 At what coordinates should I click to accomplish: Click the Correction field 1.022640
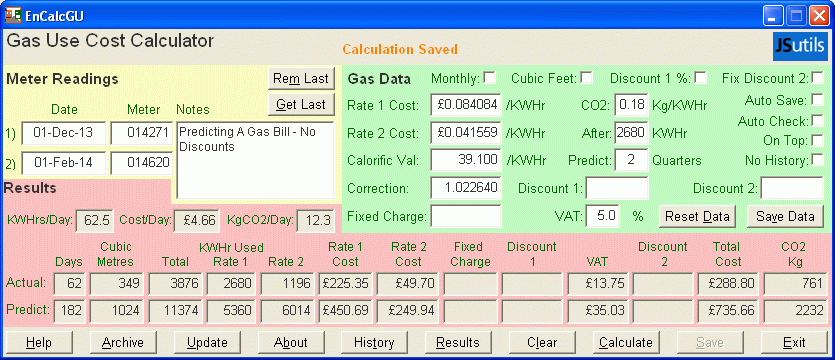point(466,188)
